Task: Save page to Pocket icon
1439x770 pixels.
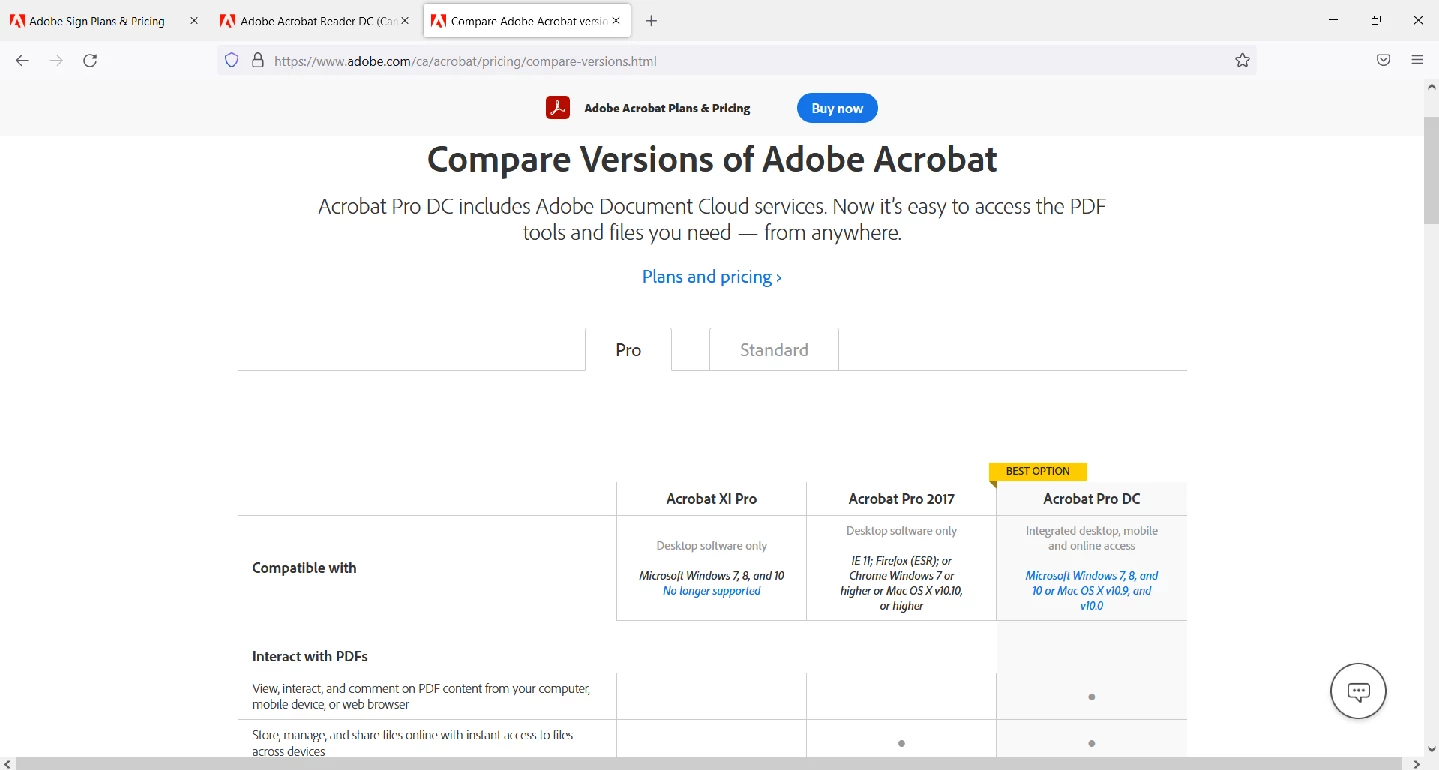Action: (1384, 60)
